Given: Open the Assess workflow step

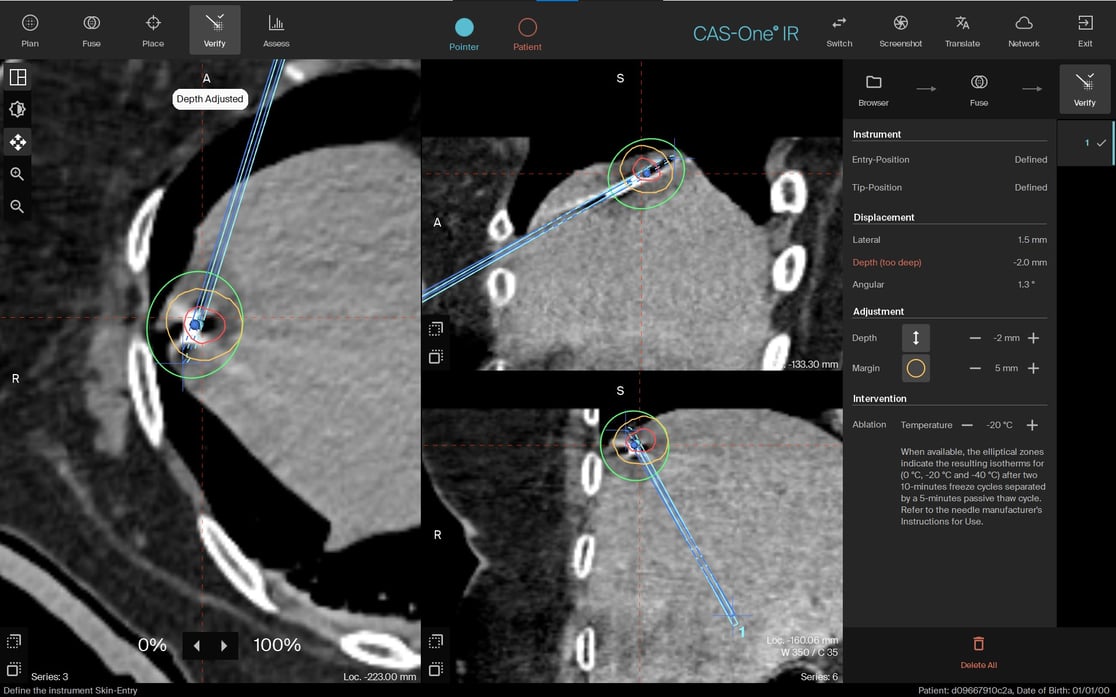Looking at the screenshot, I should click(276, 31).
